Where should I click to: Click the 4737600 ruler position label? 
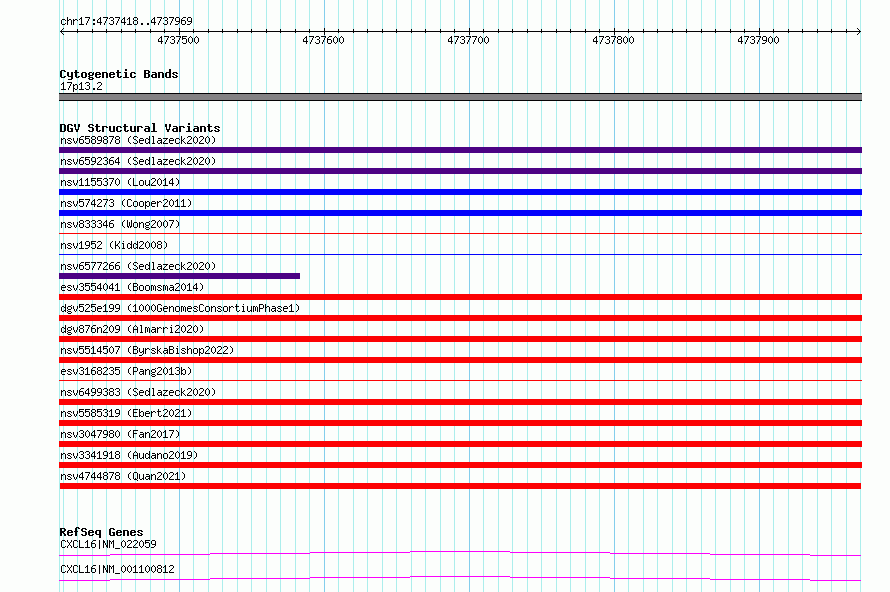(x=324, y=40)
